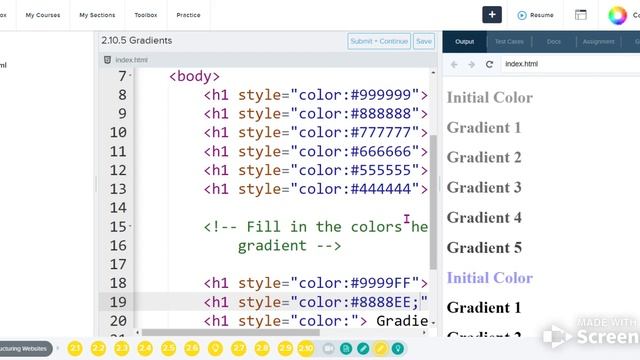Go to lesson 2.3 bubble

[x=121, y=349]
